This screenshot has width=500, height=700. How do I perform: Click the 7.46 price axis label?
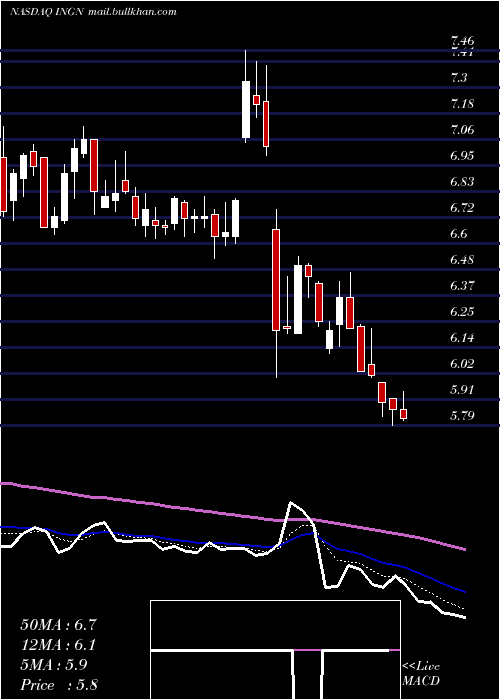pyautogui.click(x=462, y=42)
